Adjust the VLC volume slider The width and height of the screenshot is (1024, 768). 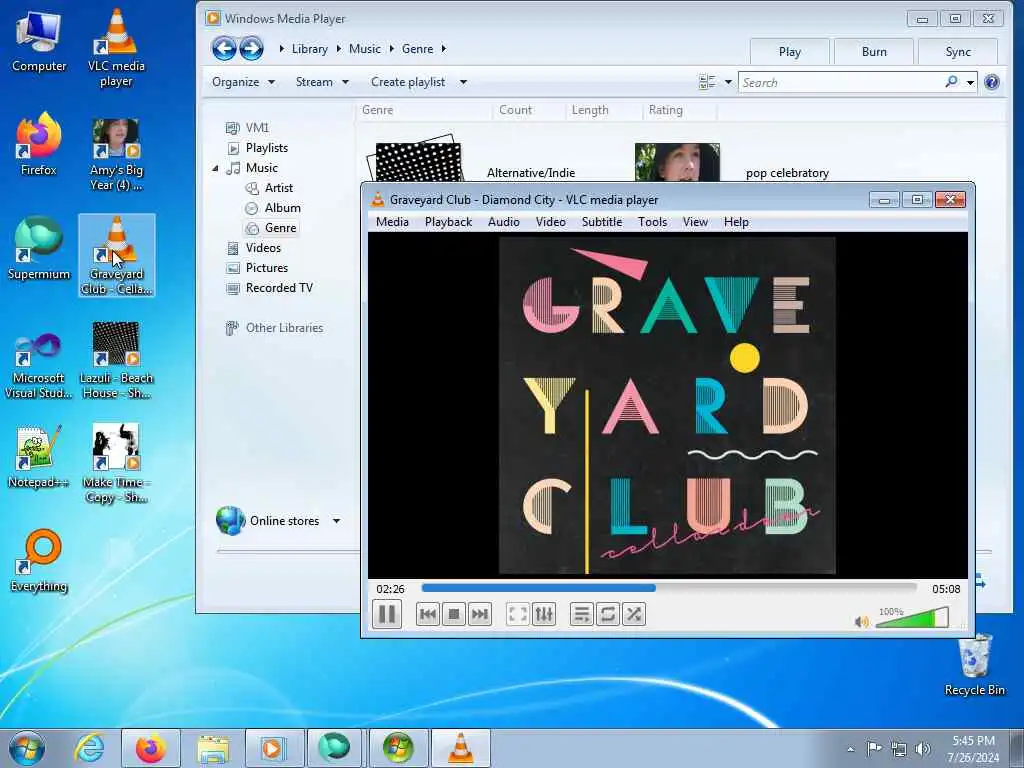click(x=912, y=618)
